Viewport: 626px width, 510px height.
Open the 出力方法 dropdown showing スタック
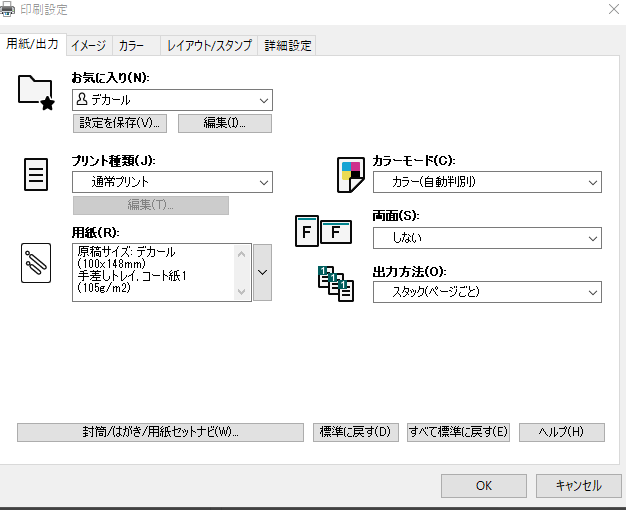pos(487,292)
